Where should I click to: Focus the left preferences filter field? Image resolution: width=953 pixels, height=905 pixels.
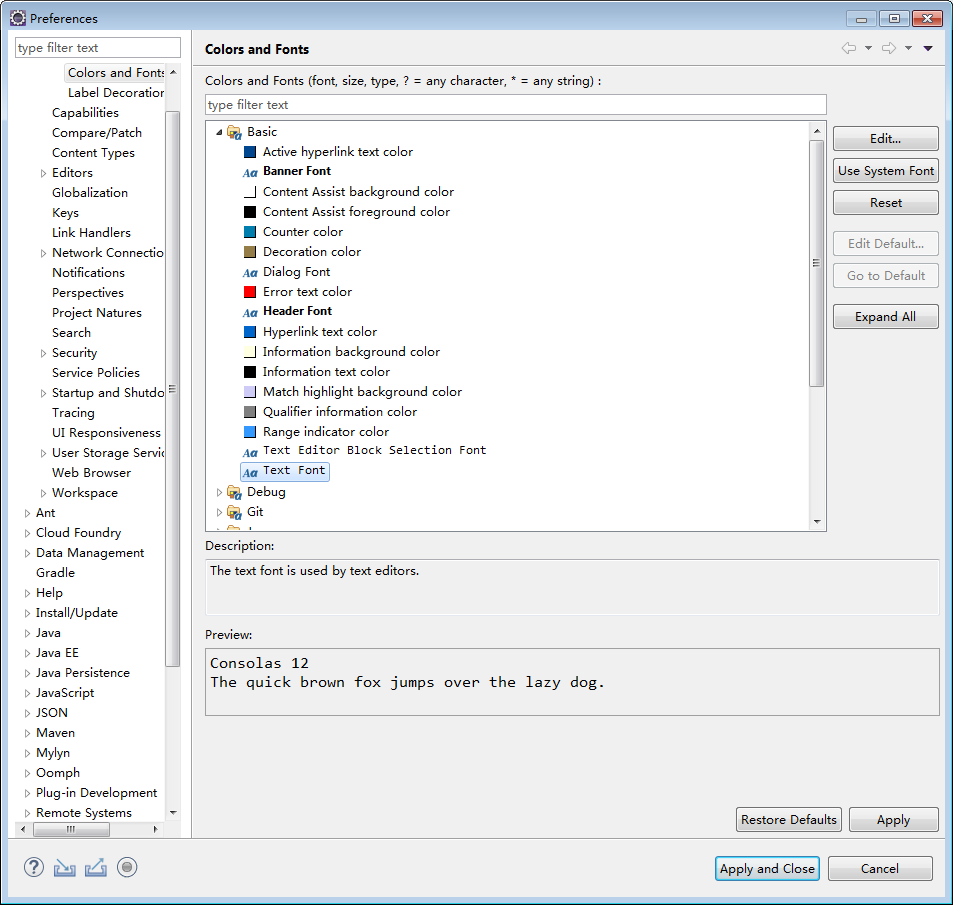tap(98, 47)
